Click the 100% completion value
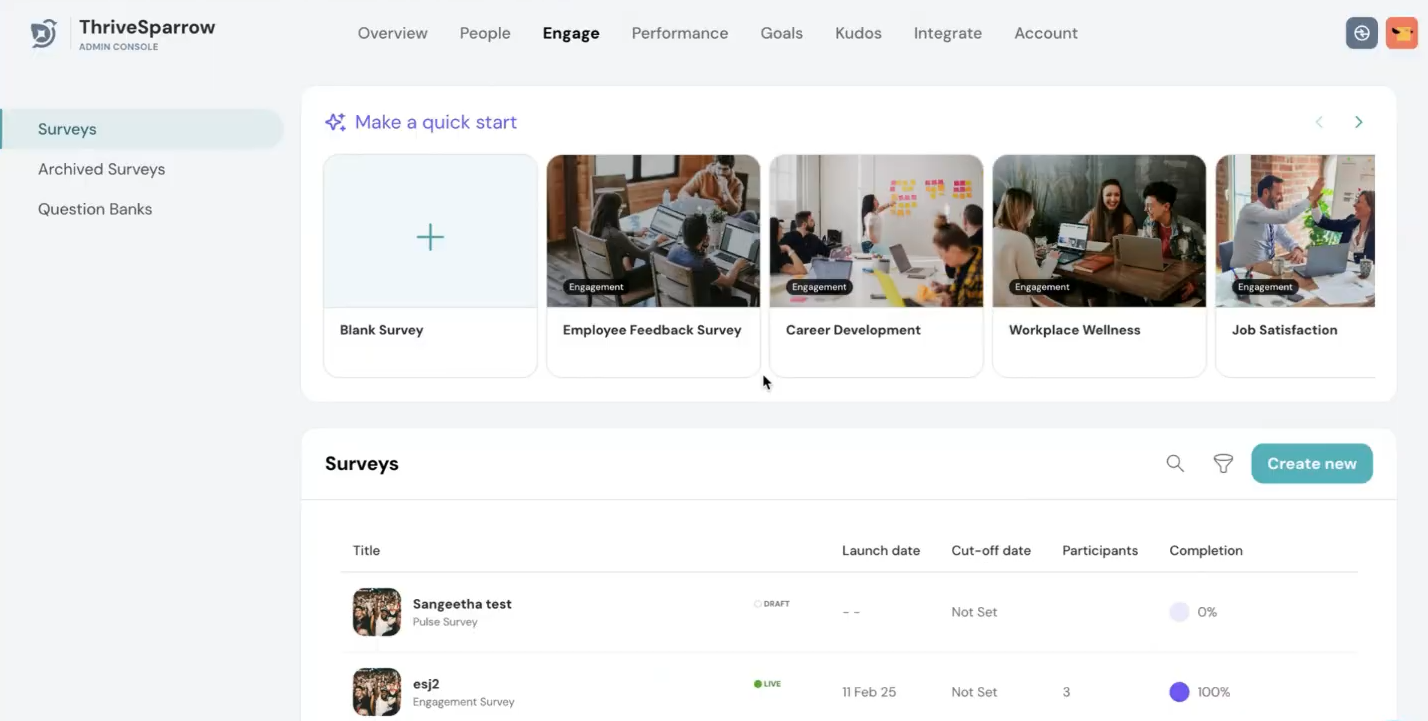 pos(1213,692)
